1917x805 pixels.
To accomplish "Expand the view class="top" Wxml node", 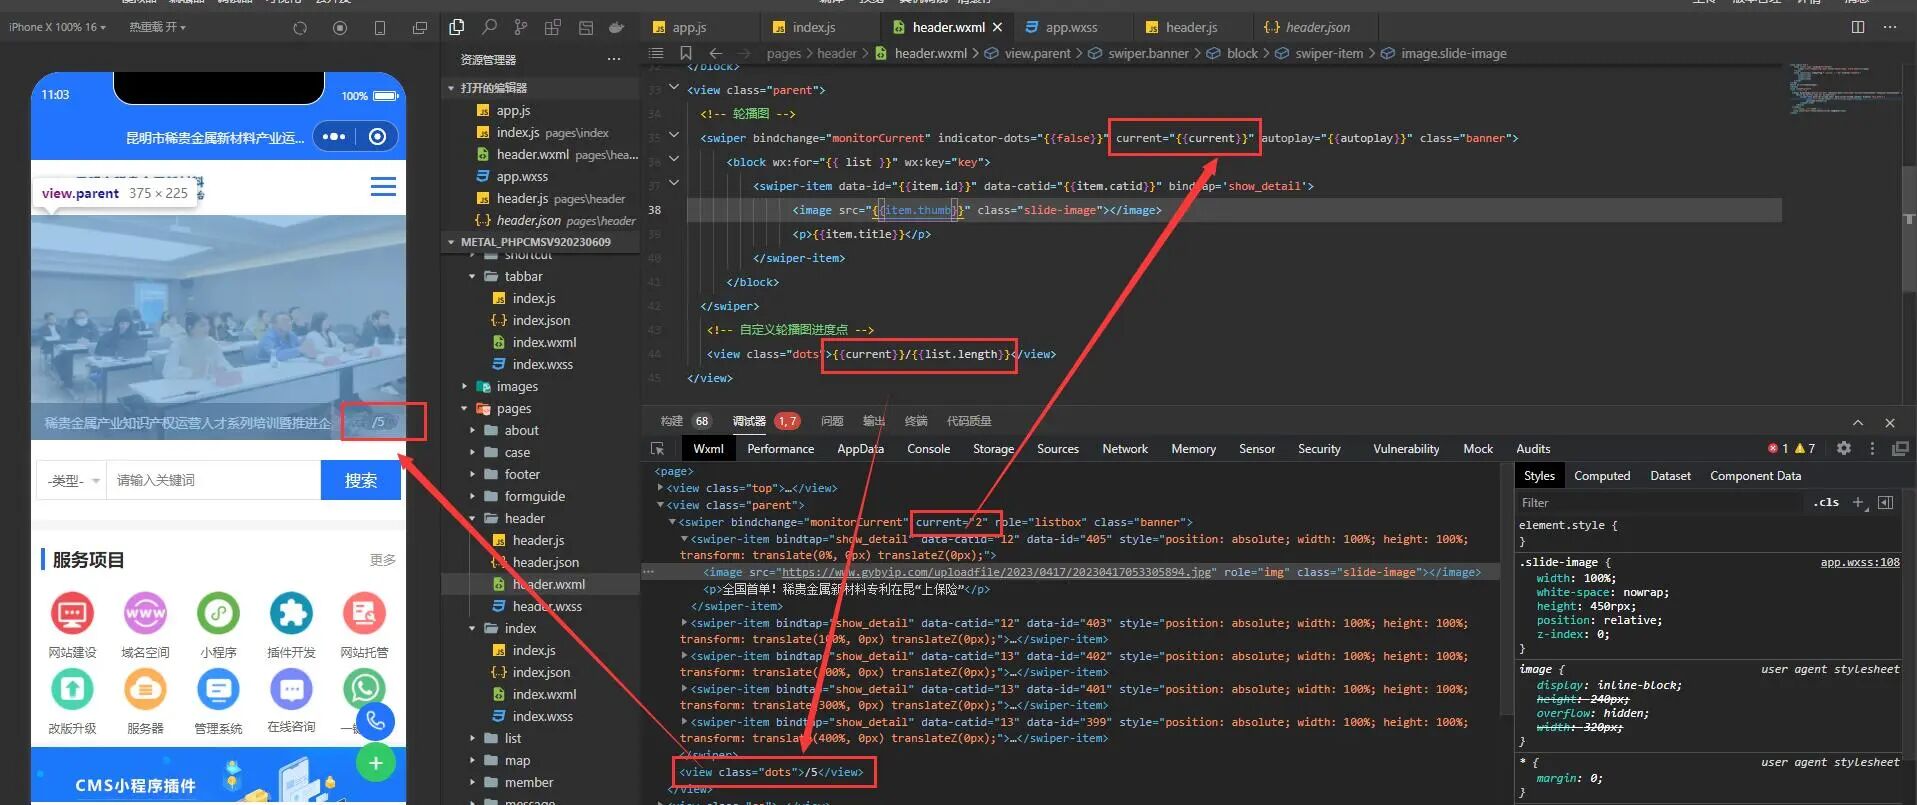I will (660, 488).
